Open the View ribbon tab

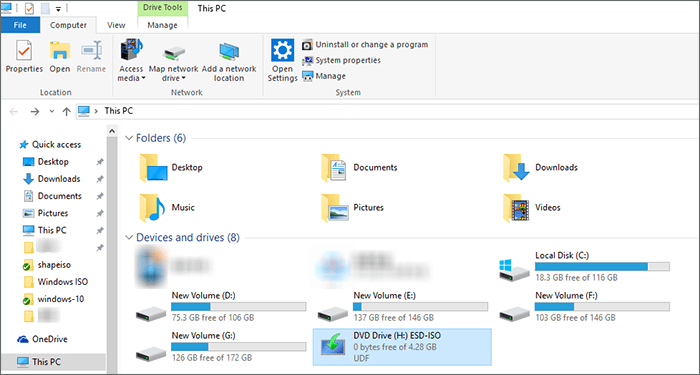116,25
